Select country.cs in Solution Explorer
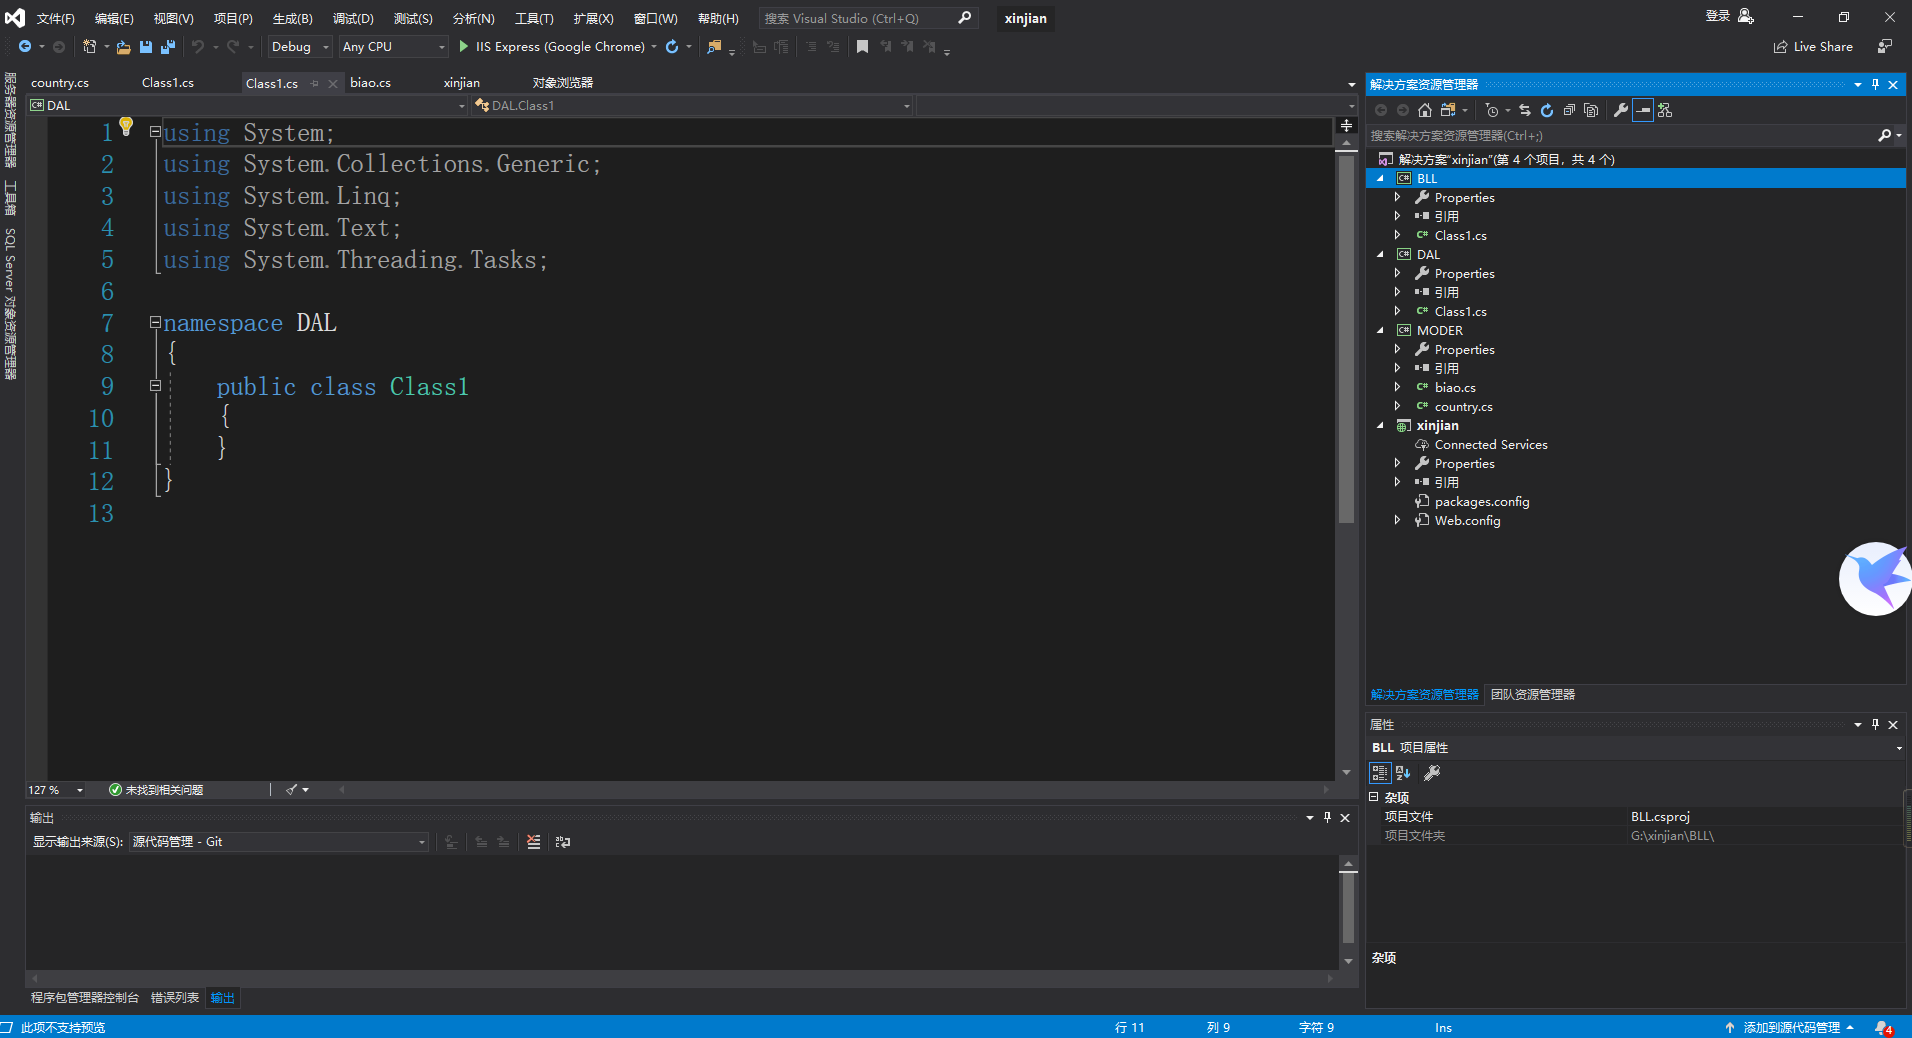The width and height of the screenshot is (1912, 1038). coord(1463,407)
